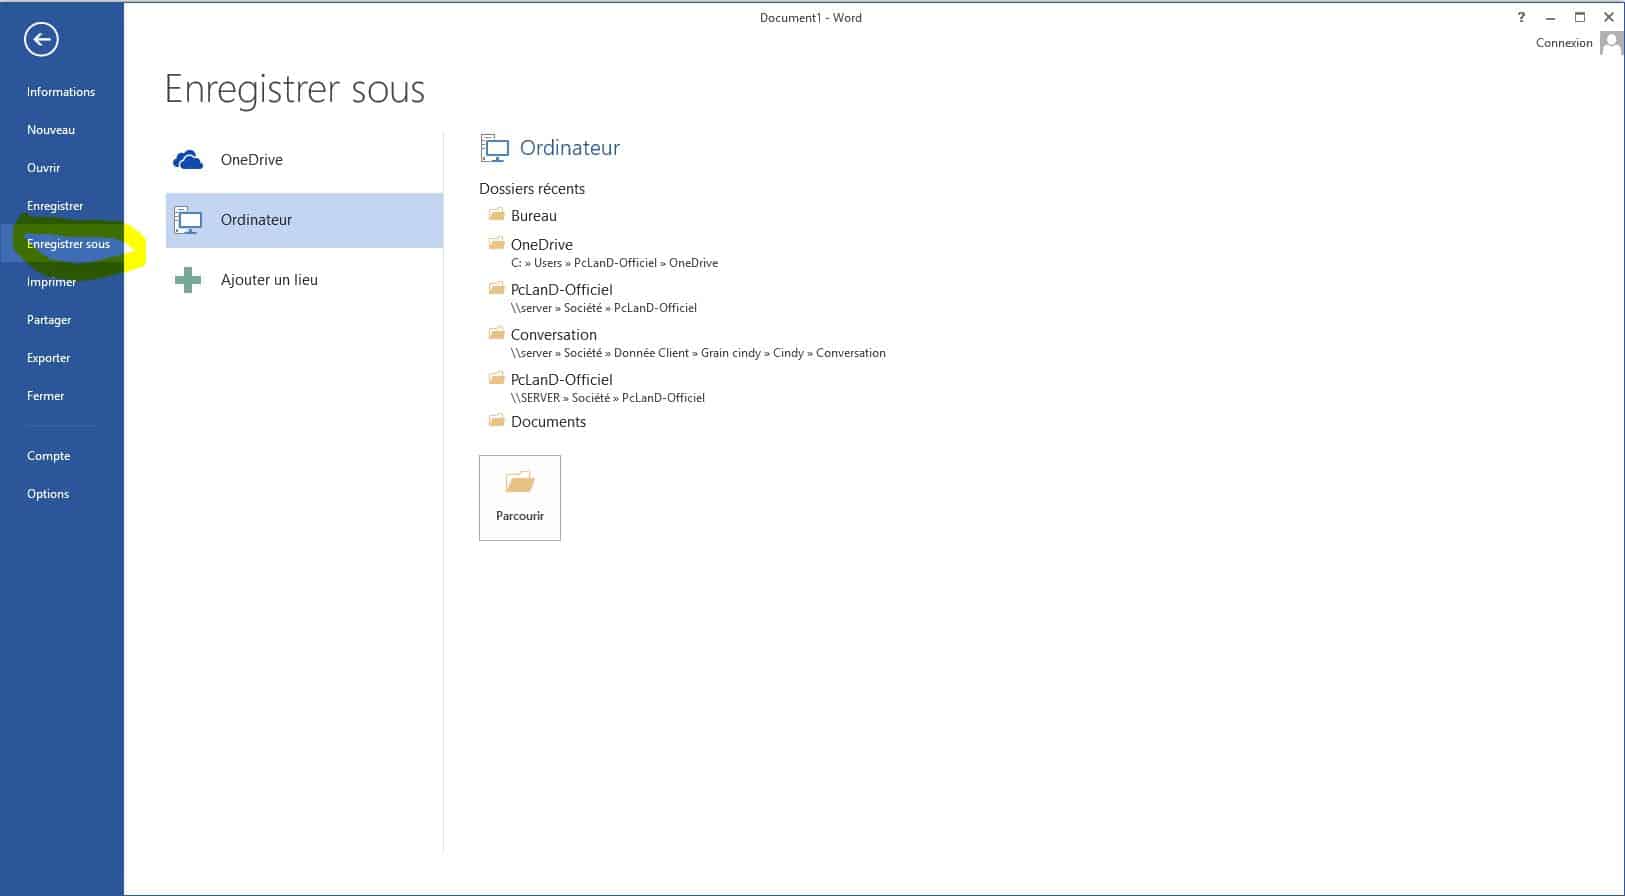This screenshot has height=896, width=1625.
Task: Choose Imprimer from the backstage menu
Action: pyautogui.click(x=52, y=282)
